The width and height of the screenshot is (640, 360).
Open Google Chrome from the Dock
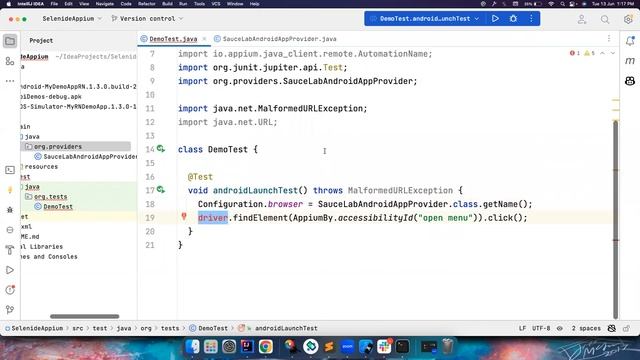[x=265, y=347]
